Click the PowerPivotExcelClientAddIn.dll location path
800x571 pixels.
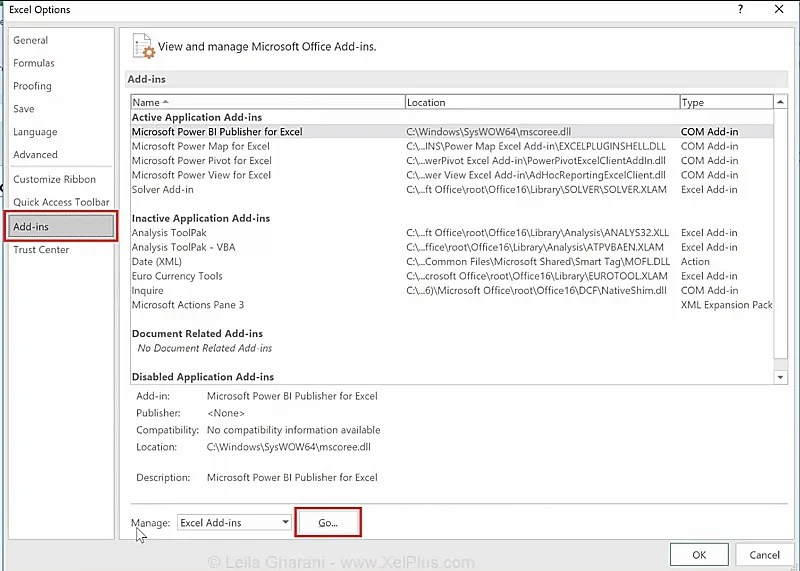pyautogui.click(x=536, y=160)
